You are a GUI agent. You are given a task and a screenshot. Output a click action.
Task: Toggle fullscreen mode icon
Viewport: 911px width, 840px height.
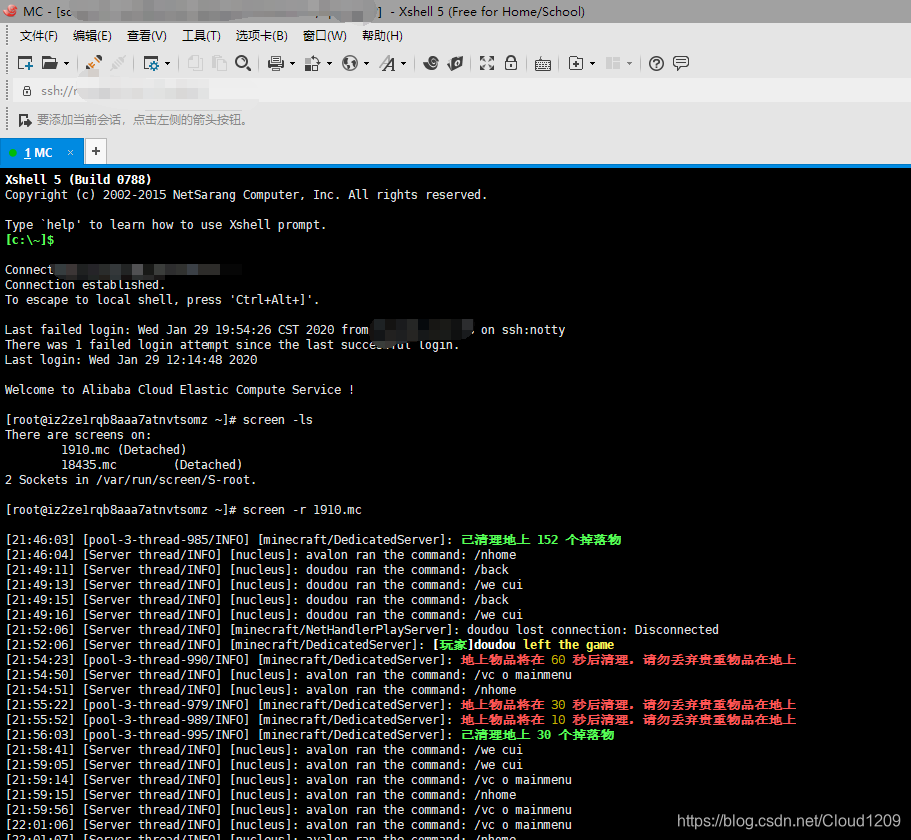(487, 63)
